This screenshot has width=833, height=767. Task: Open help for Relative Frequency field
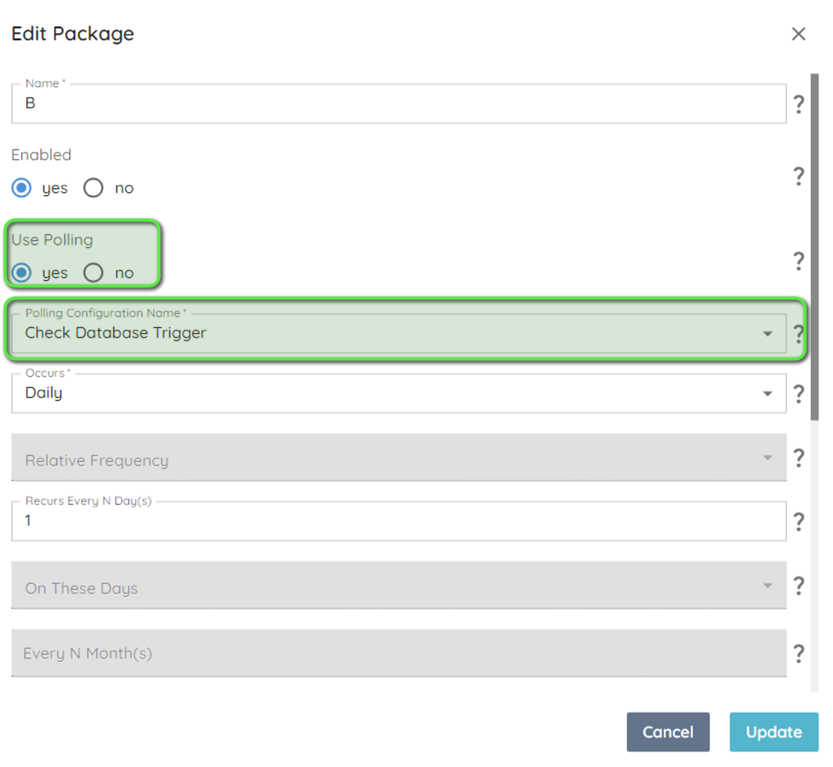(x=798, y=458)
